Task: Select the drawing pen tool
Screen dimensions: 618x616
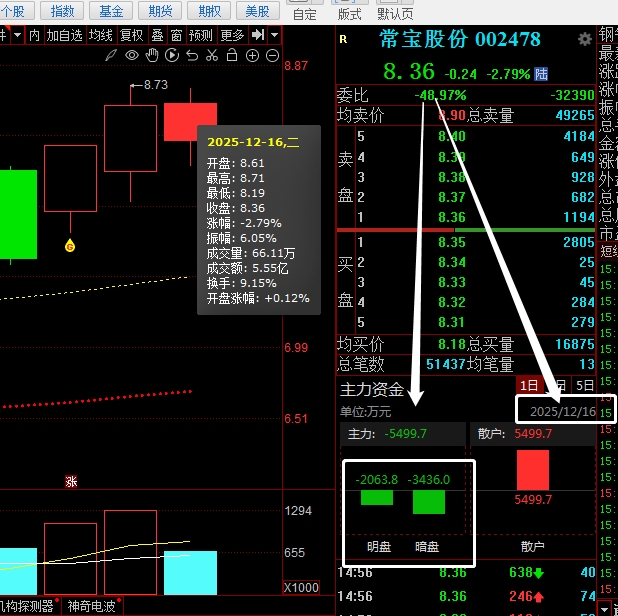Action: pyautogui.click(x=111, y=55)
